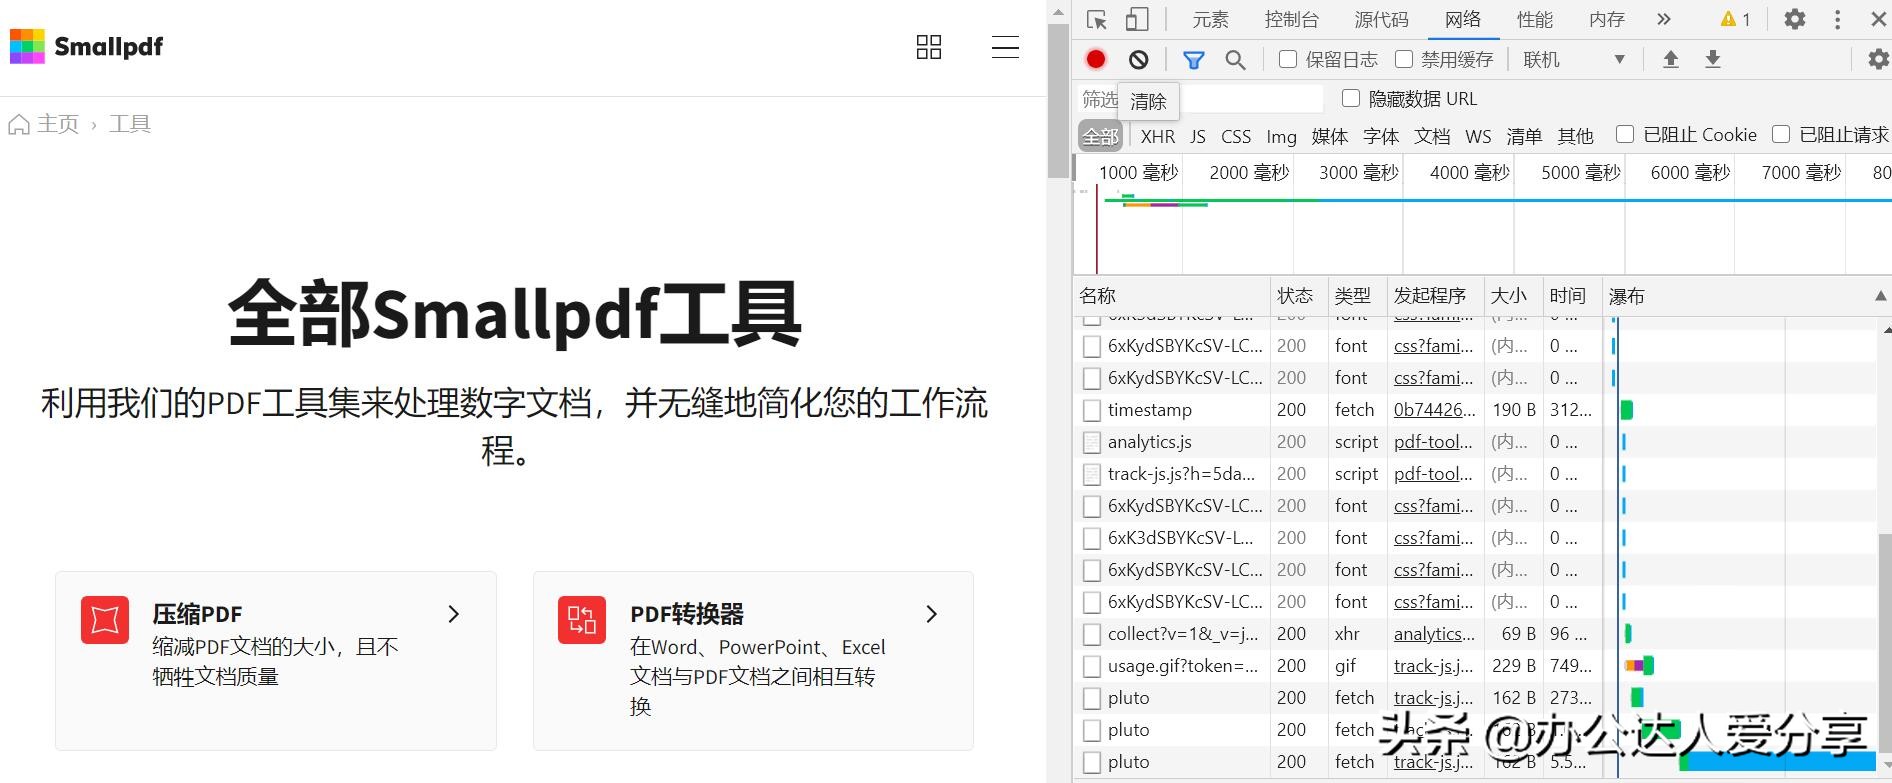Viewport: 1892px width, 783px height.
Task: Tick the 隐藏数据 URL checkbox
Action: tap(1351, 98)
